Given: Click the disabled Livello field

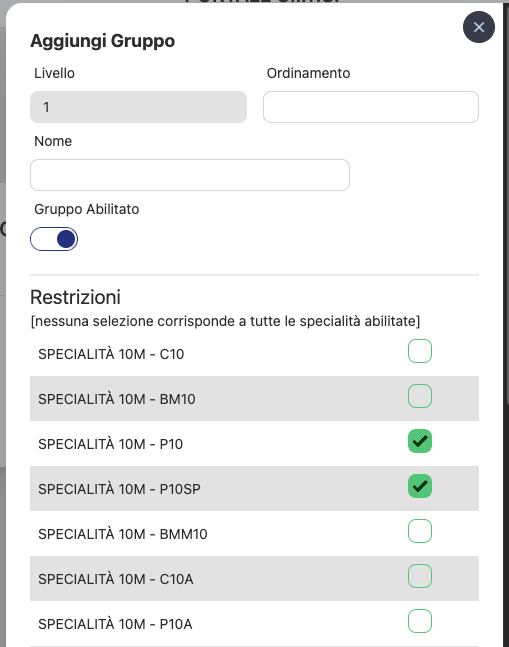Looking at the screenshot, I should point(139,107).
